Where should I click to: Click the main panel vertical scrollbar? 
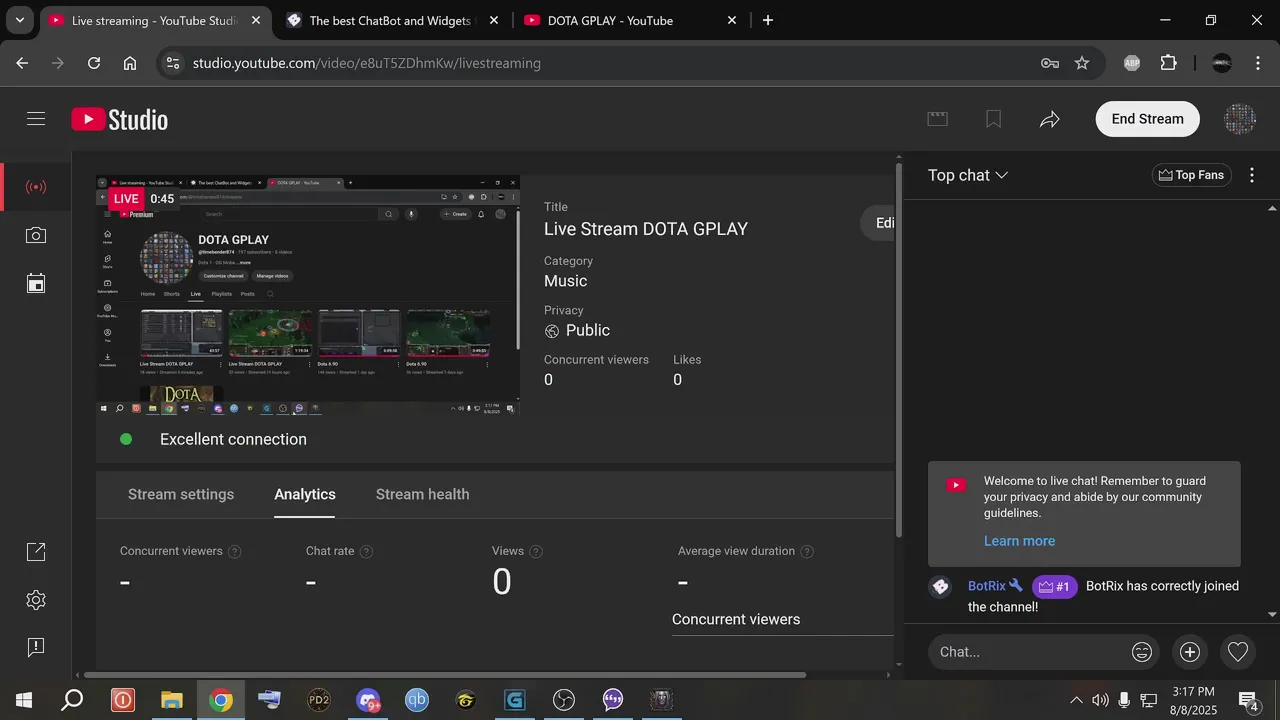[x=898, y=350]
